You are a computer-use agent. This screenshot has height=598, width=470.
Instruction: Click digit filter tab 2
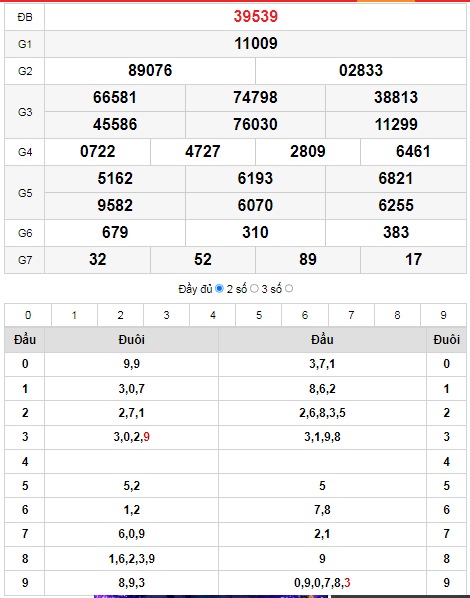point(121,315)
